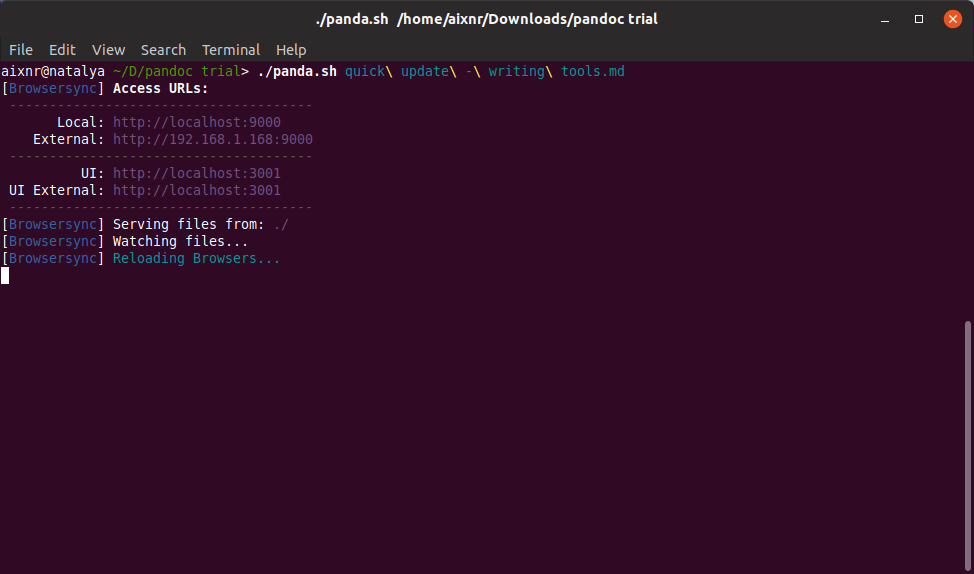This screenshot has height=574, width=974.
Task: Open the View menu
Action: [x=109, y=50]
